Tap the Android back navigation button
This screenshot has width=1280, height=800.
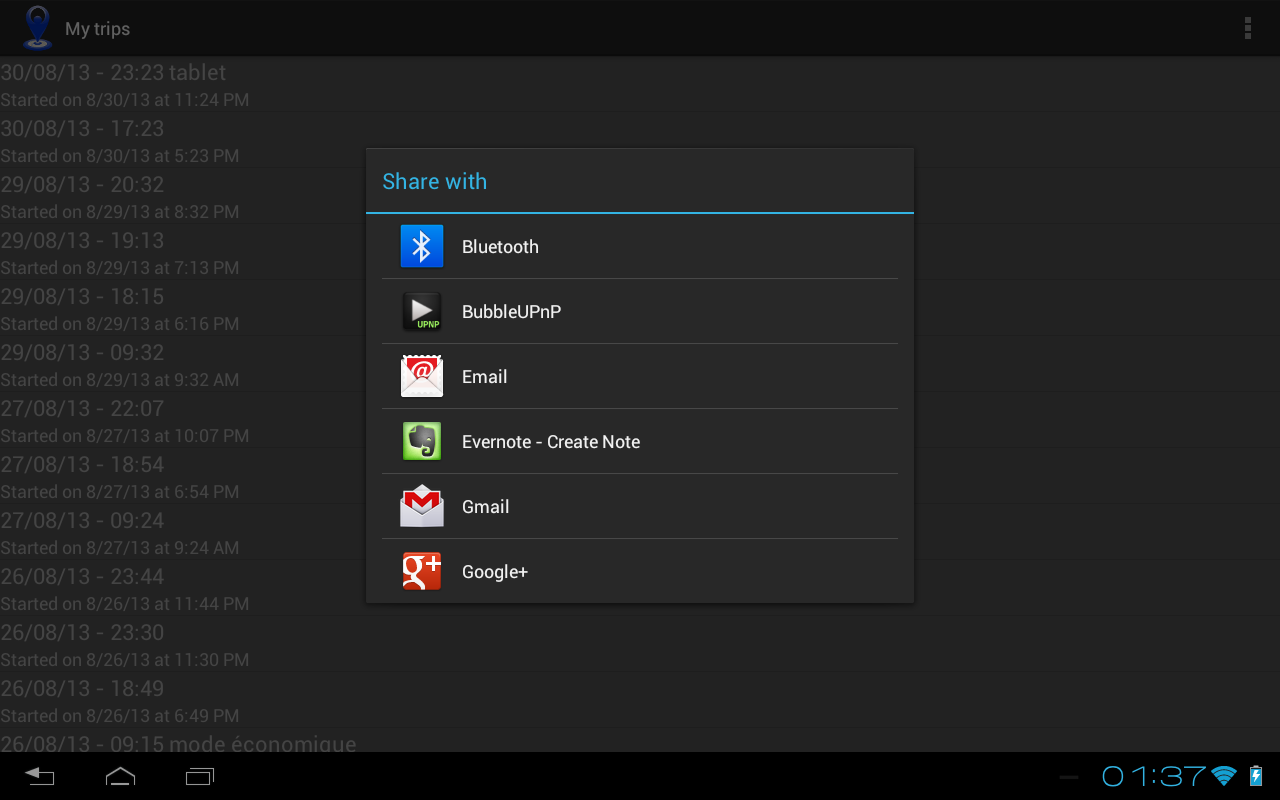(x=40, y=776)
